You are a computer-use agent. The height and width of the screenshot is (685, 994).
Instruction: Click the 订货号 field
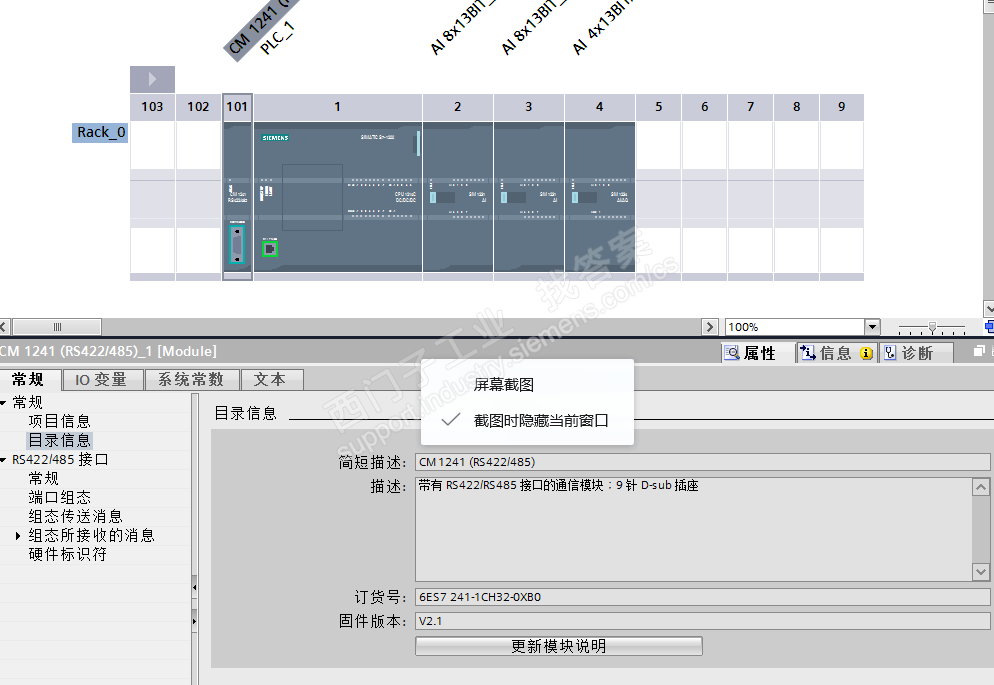(x=702, y=597)
